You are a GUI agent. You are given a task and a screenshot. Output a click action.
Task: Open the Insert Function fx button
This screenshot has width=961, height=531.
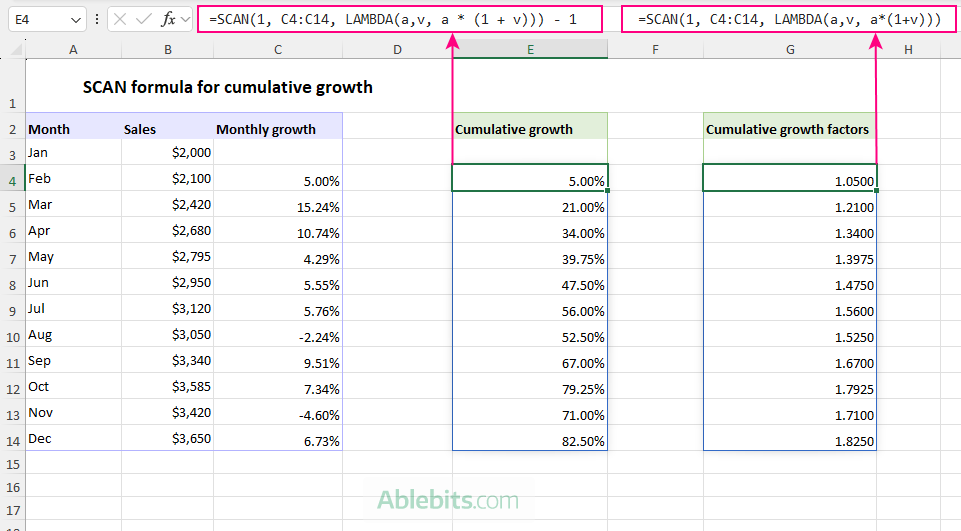pos(168,20)
